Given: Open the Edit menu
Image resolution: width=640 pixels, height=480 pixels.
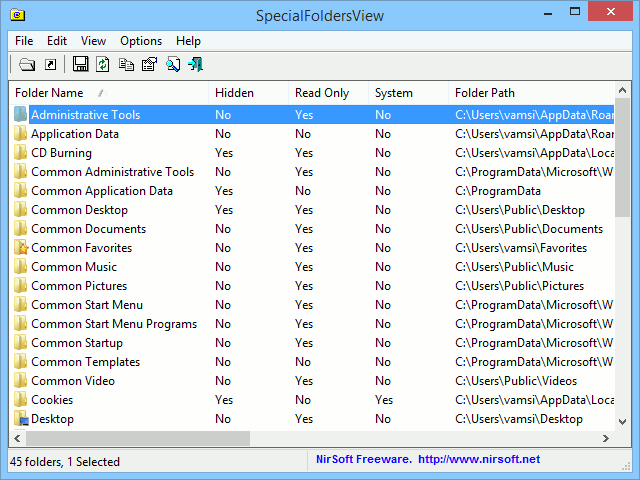Looking at the screenshot, I should click(x=57, y=41).
